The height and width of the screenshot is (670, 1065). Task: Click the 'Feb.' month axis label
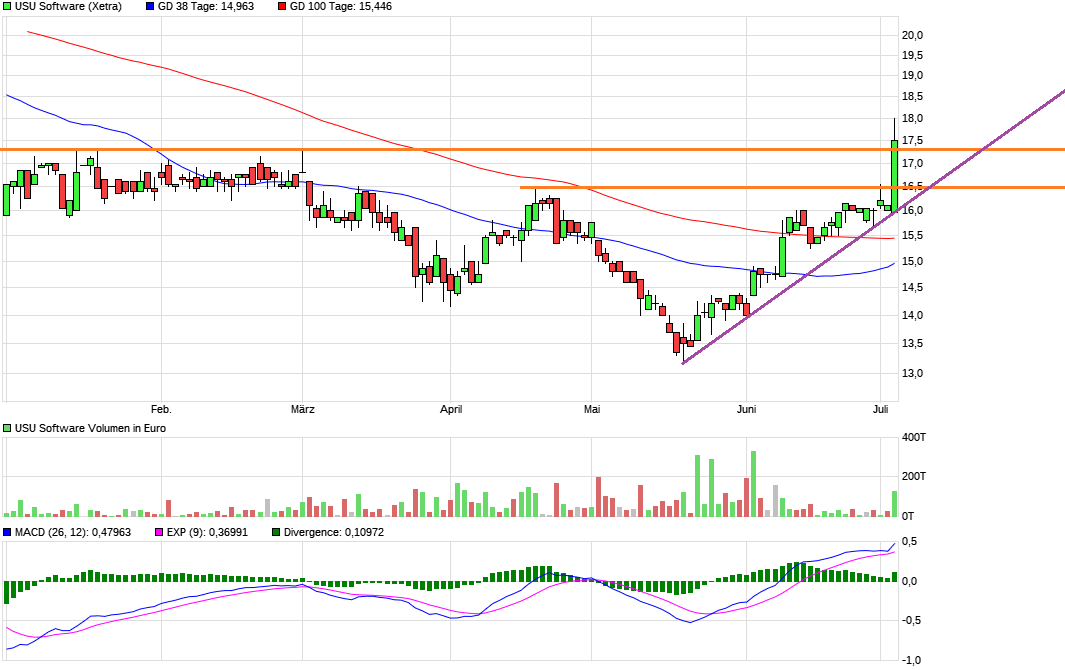pos(161,409)
